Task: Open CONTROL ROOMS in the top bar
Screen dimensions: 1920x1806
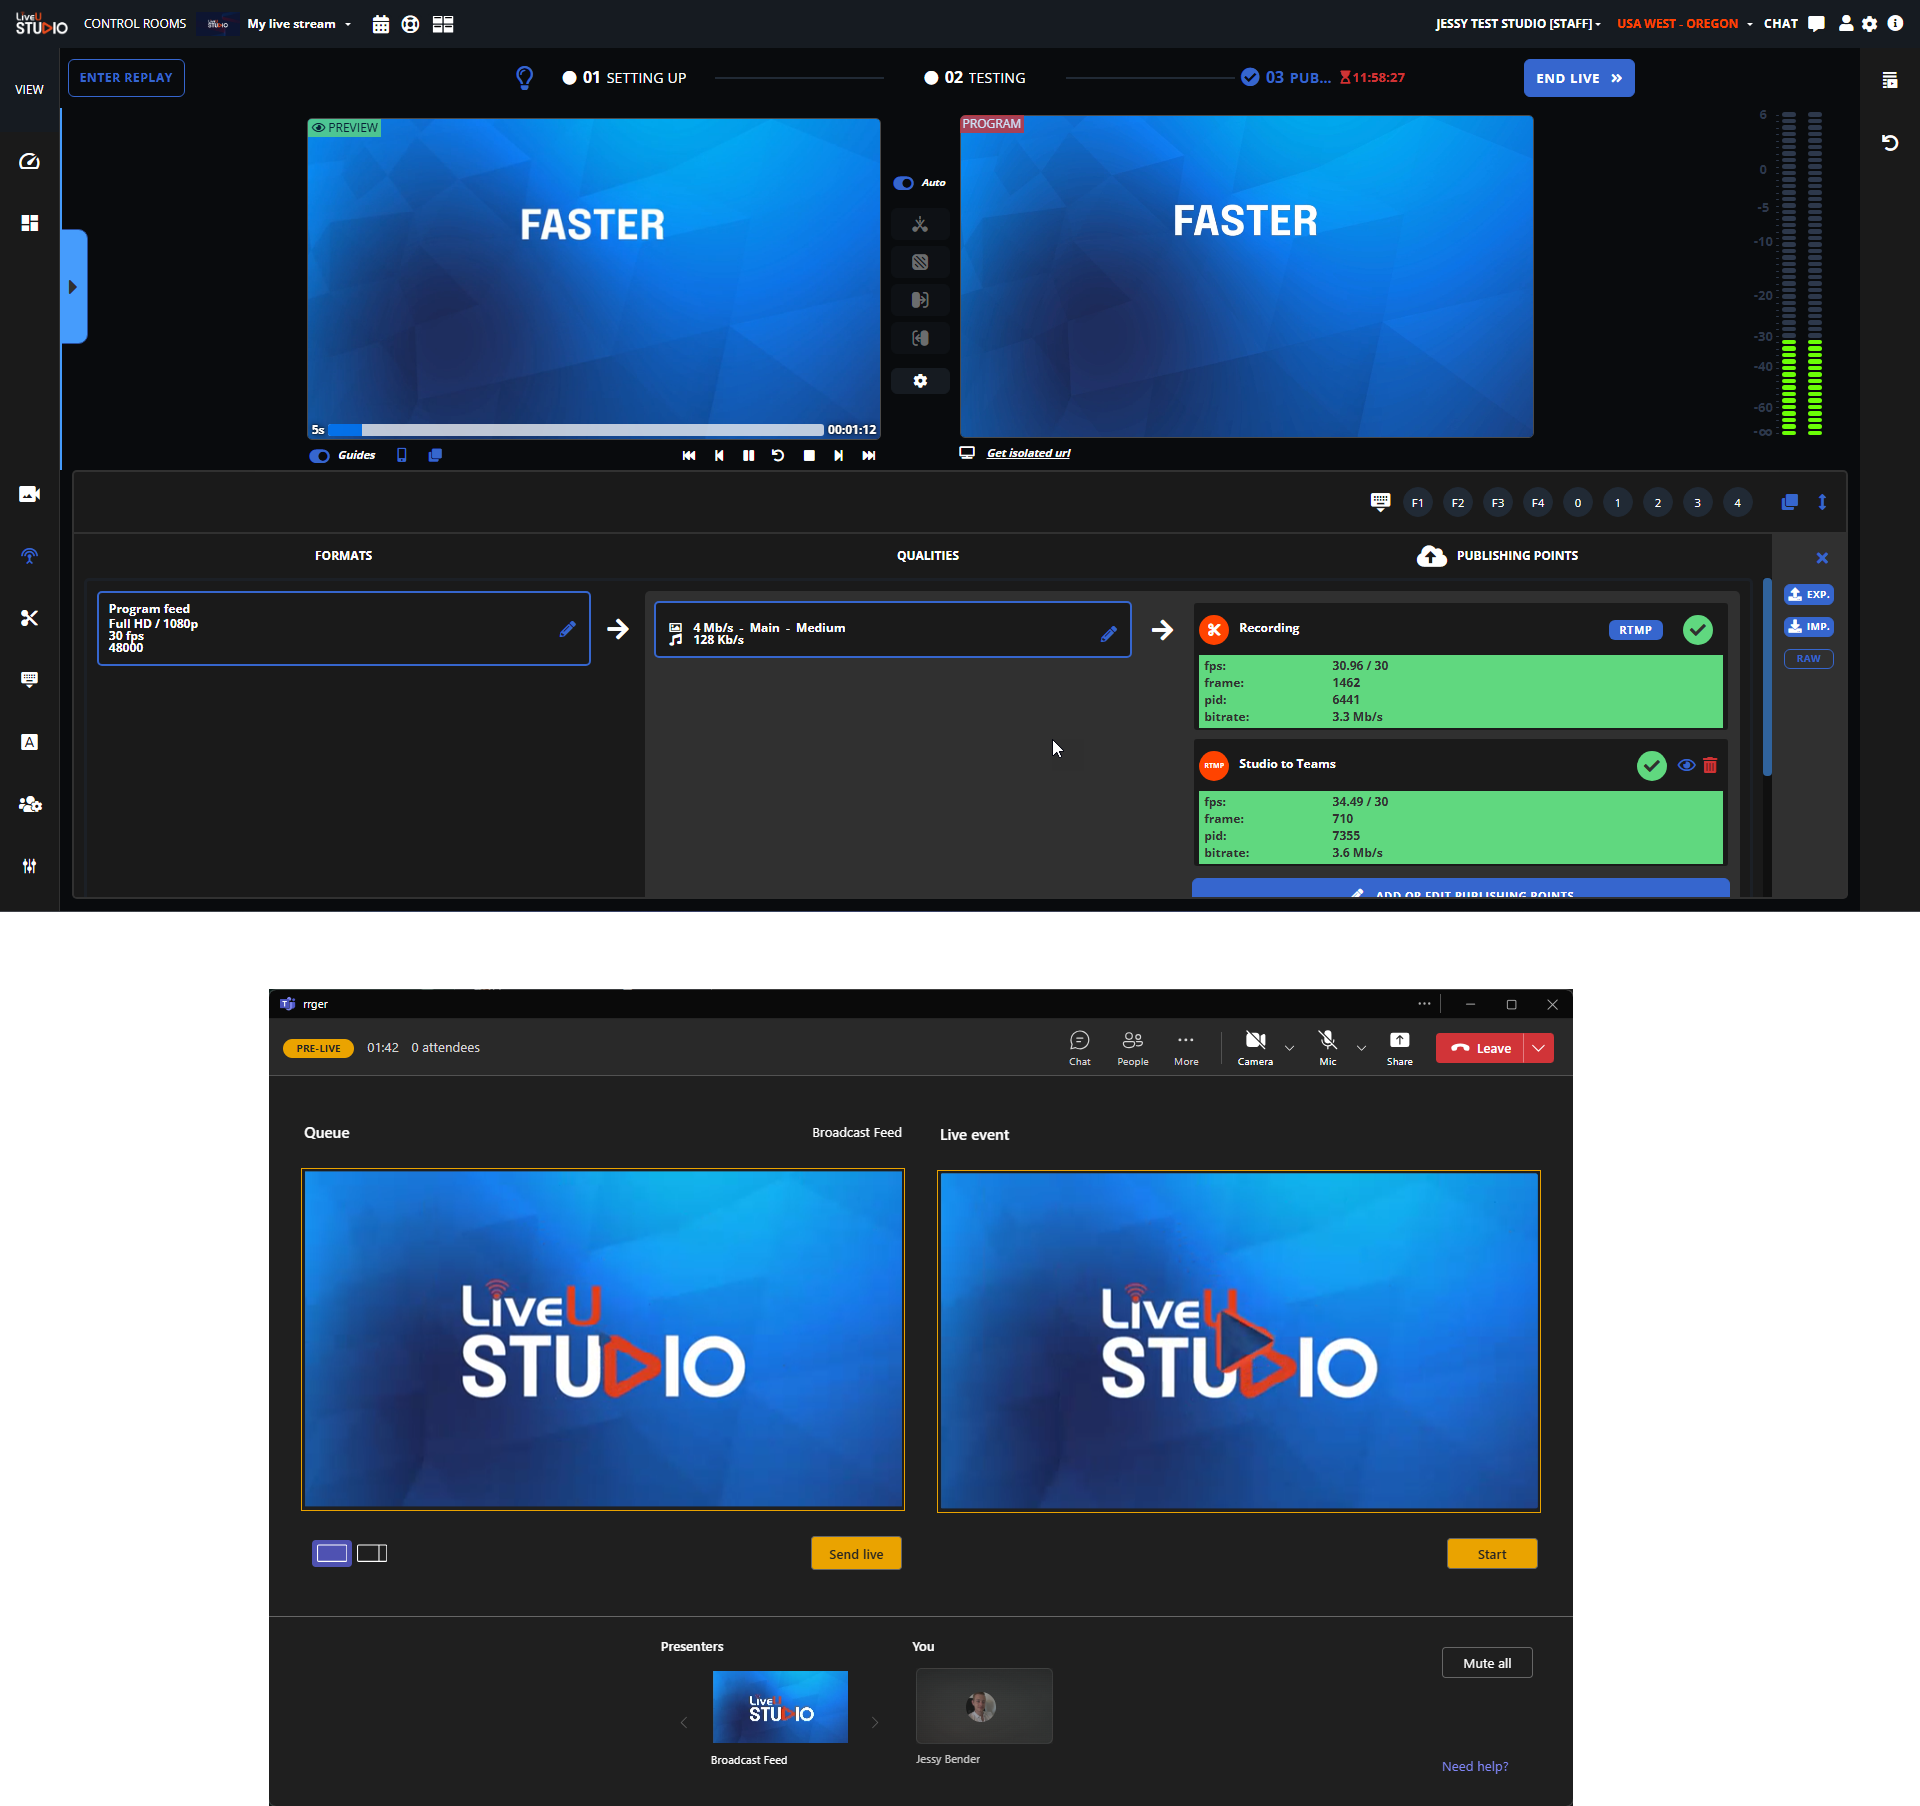Action: (135, 24)
